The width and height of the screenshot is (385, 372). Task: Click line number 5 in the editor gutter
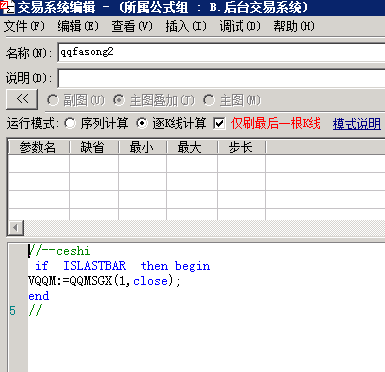12,311
